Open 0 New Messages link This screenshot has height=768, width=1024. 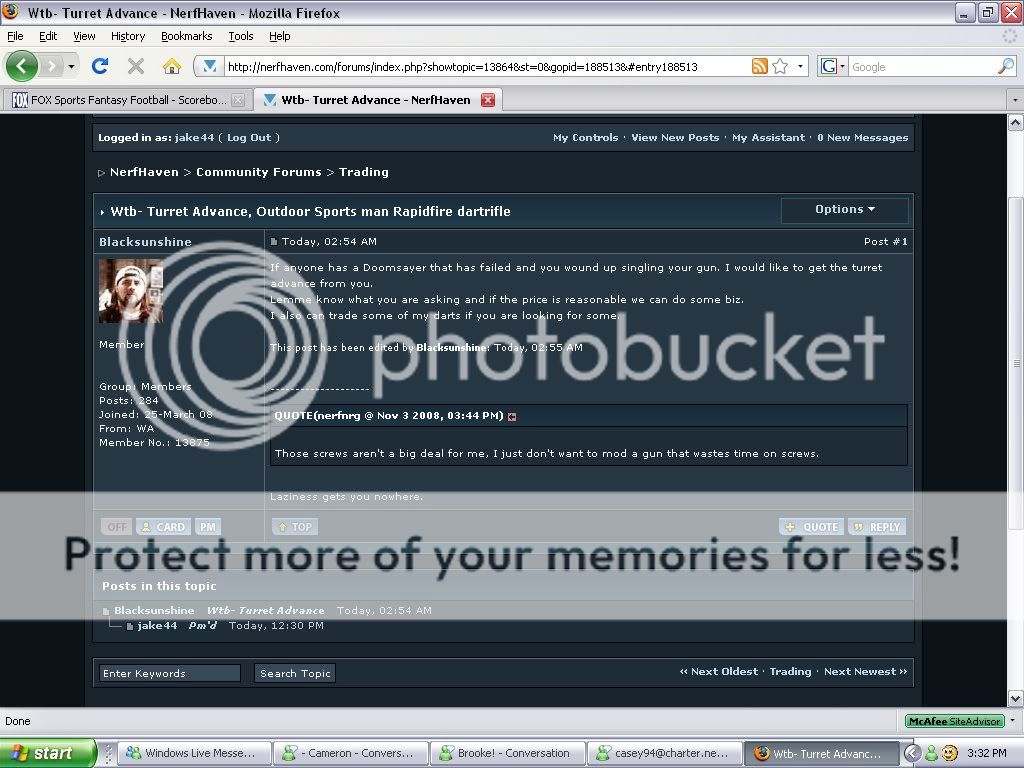click(x=863, y=138)
